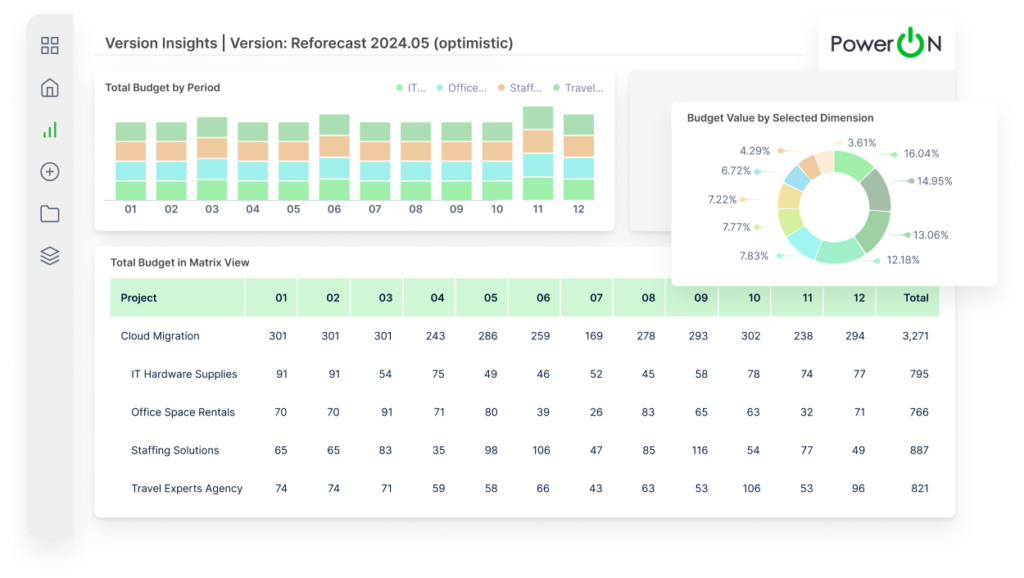Open the dashboard grid view in the sidebar
The width and height of the screenshot is (1024, 578).
tap(49, 45)
